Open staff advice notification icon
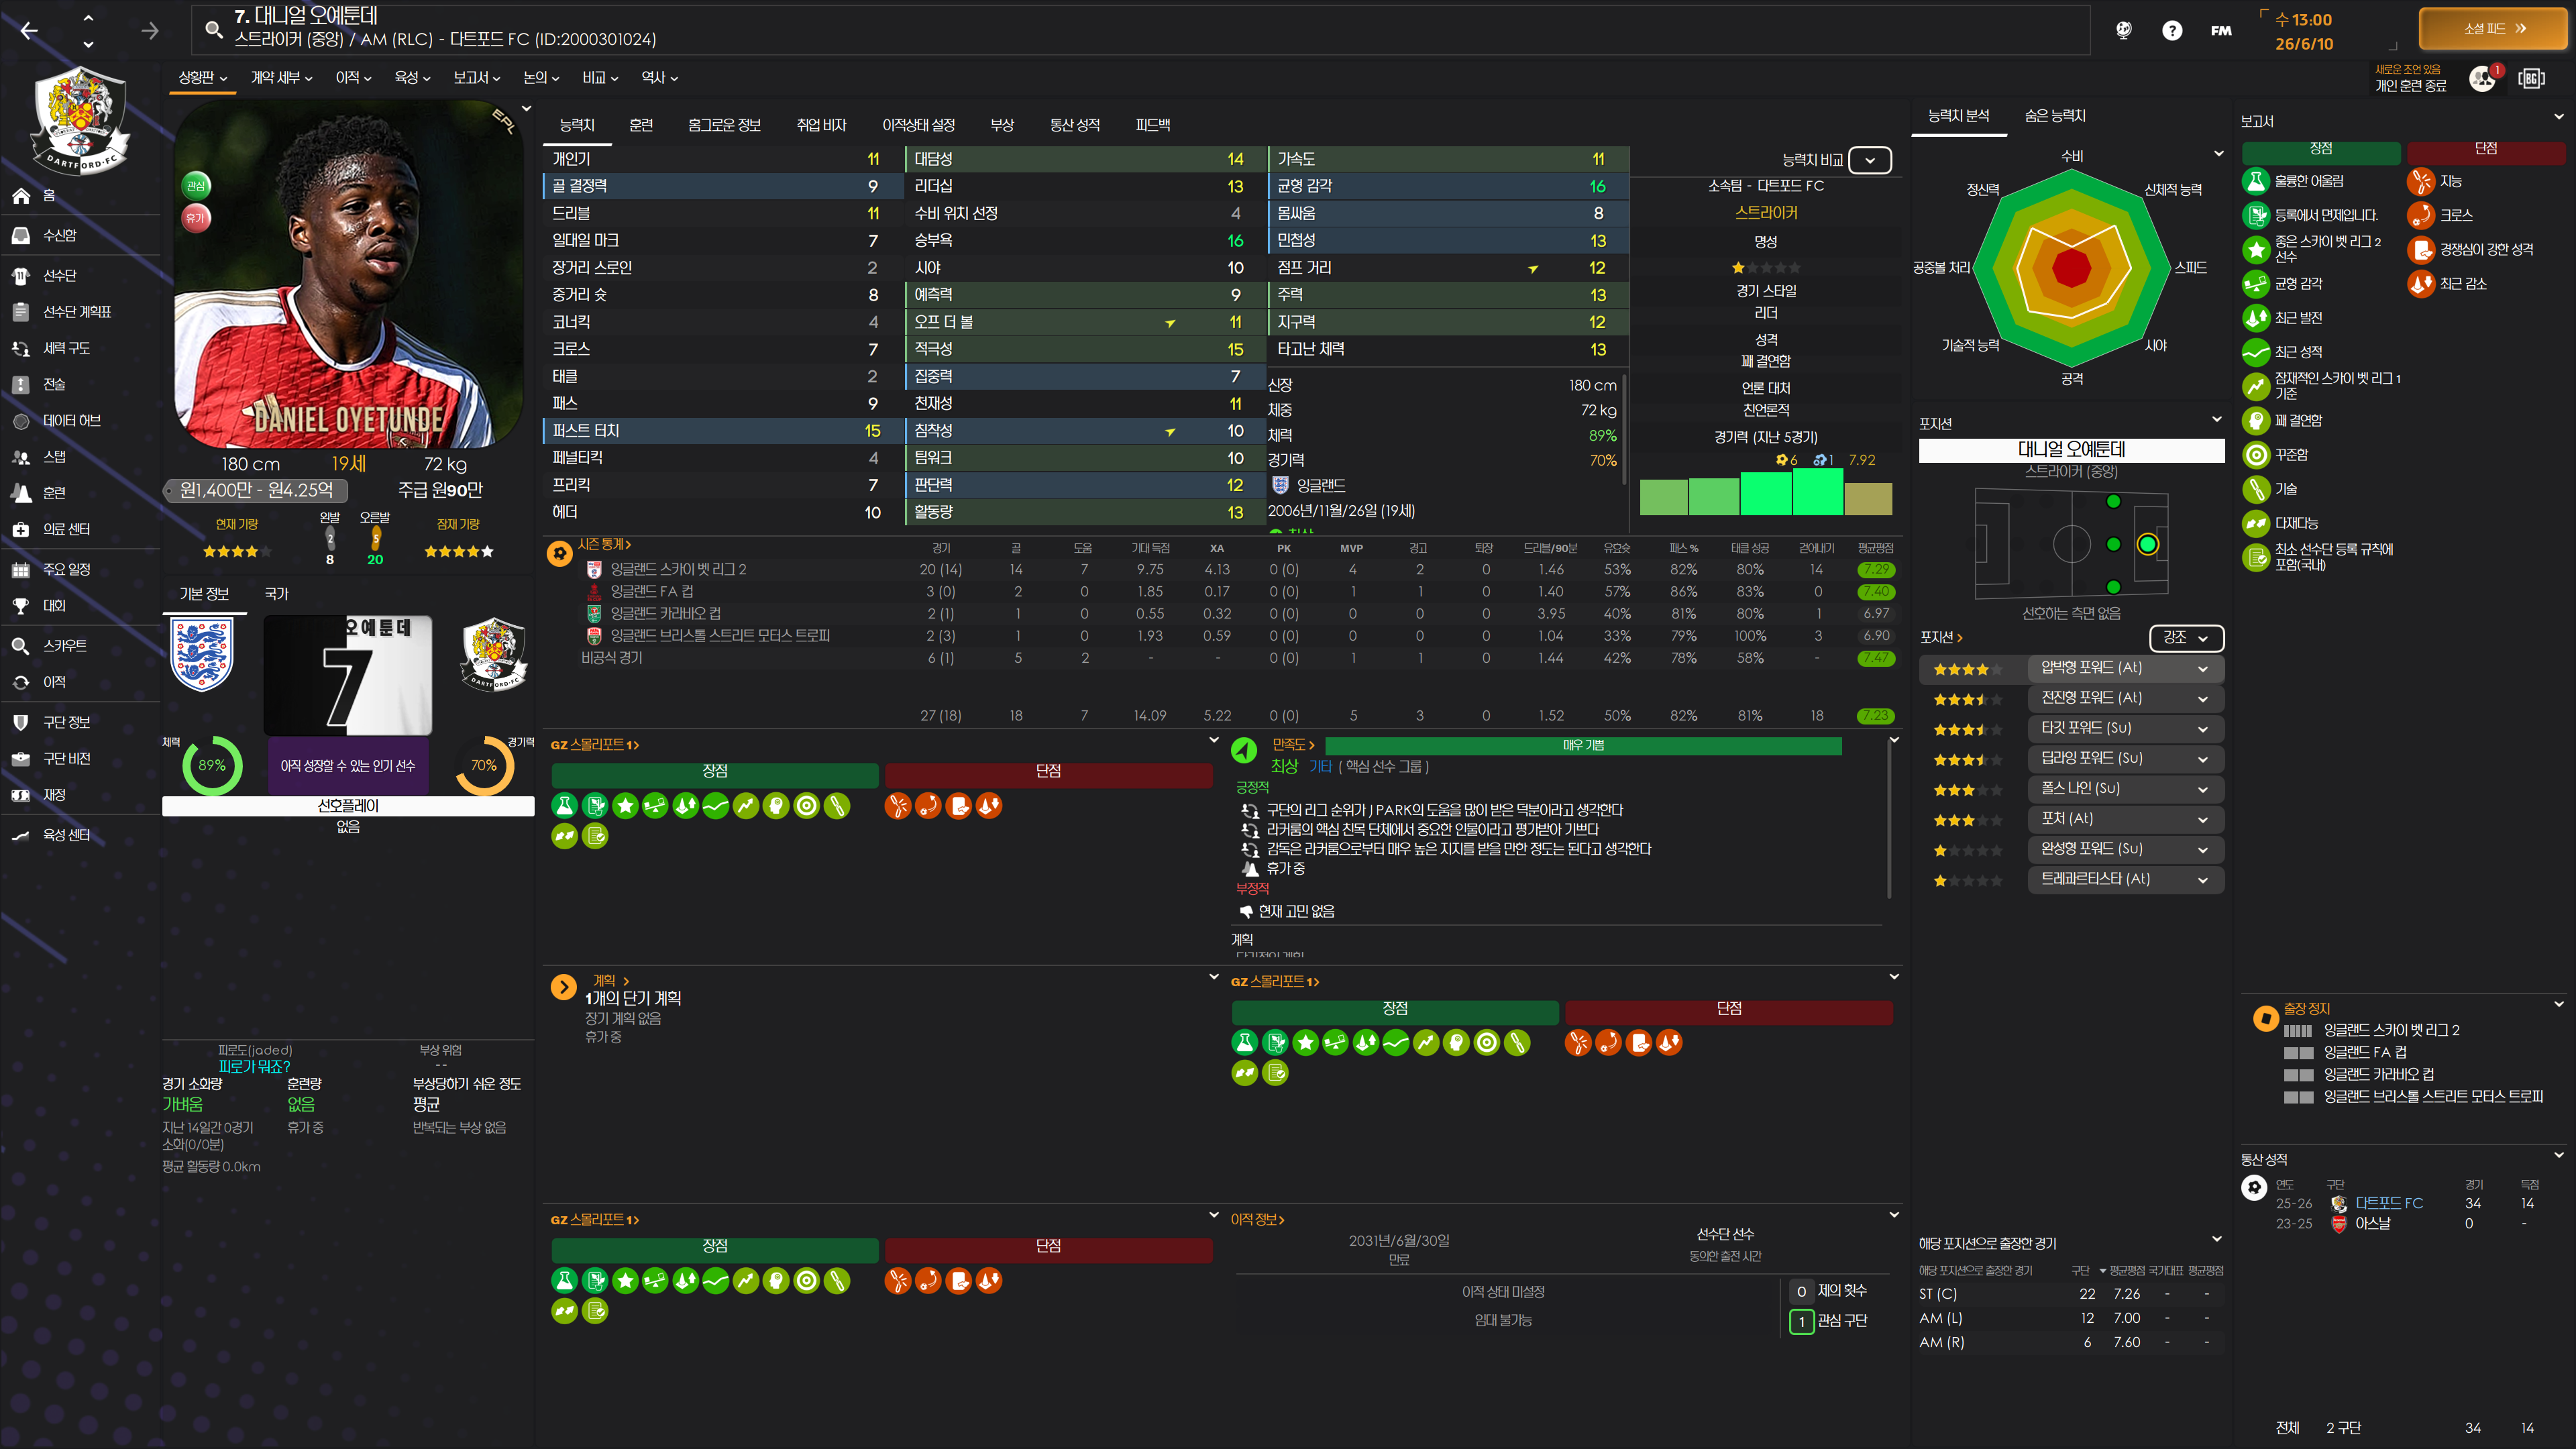 tap(2483, 78)
